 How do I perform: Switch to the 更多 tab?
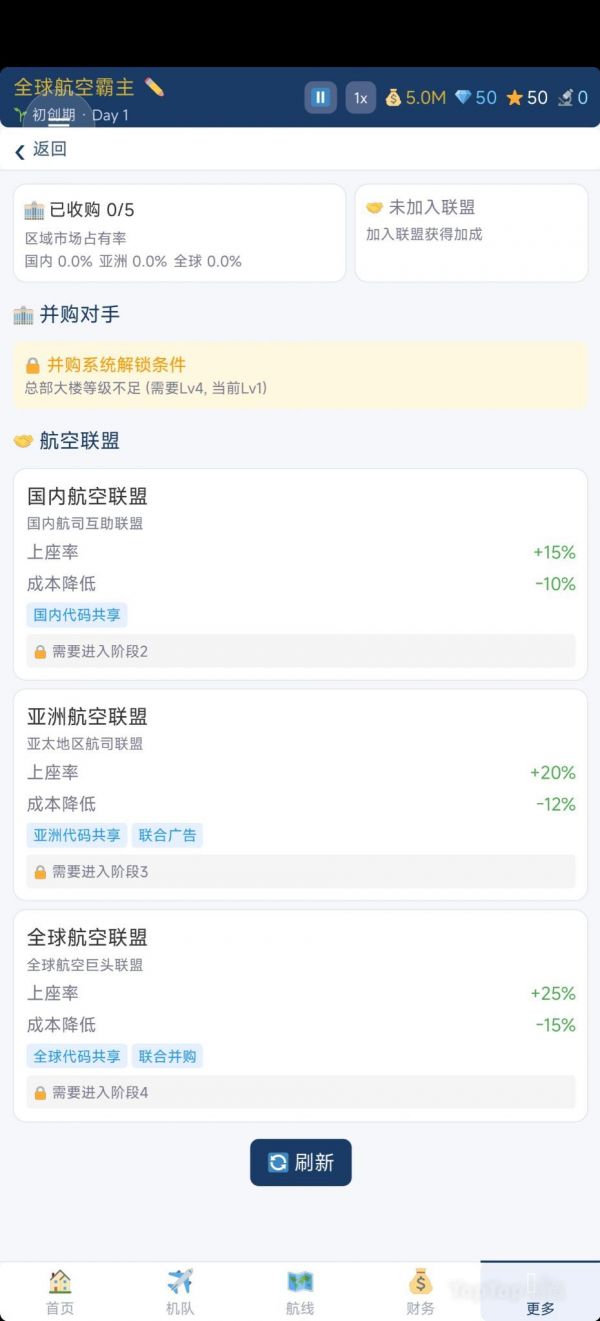(540, 1290)
